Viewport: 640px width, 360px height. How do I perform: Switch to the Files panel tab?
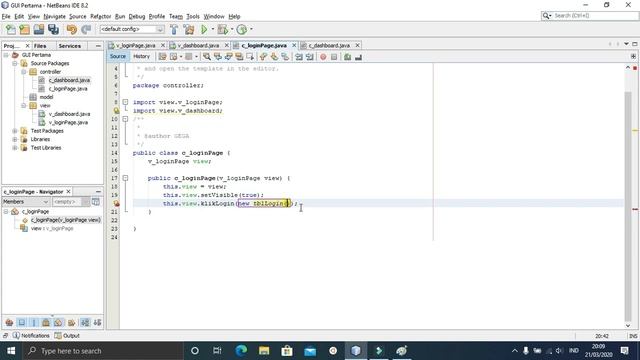tap(40, 46)
